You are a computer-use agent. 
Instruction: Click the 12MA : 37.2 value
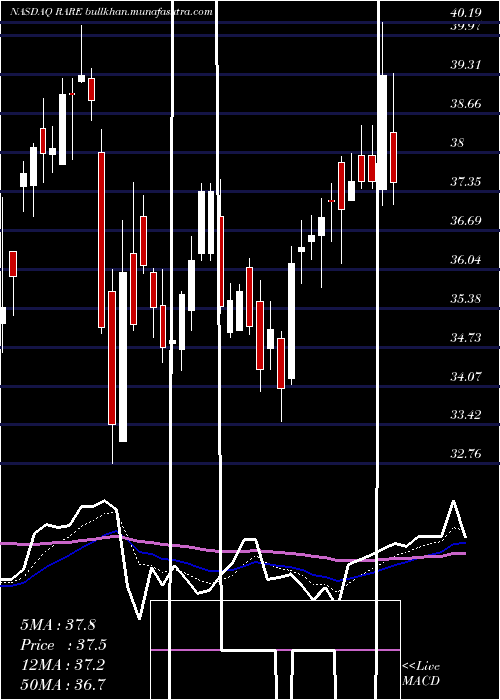point(62,665)
